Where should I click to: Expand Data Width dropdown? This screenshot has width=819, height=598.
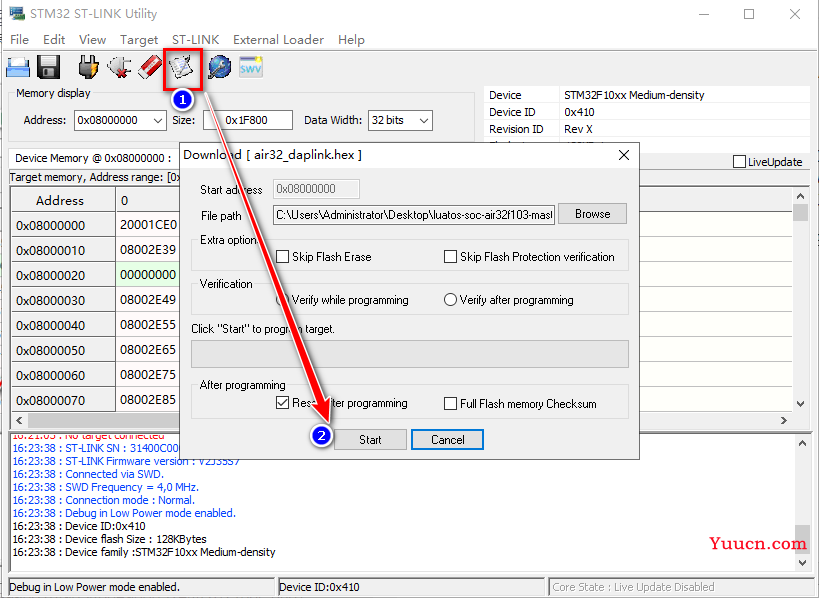click(424, 121)
